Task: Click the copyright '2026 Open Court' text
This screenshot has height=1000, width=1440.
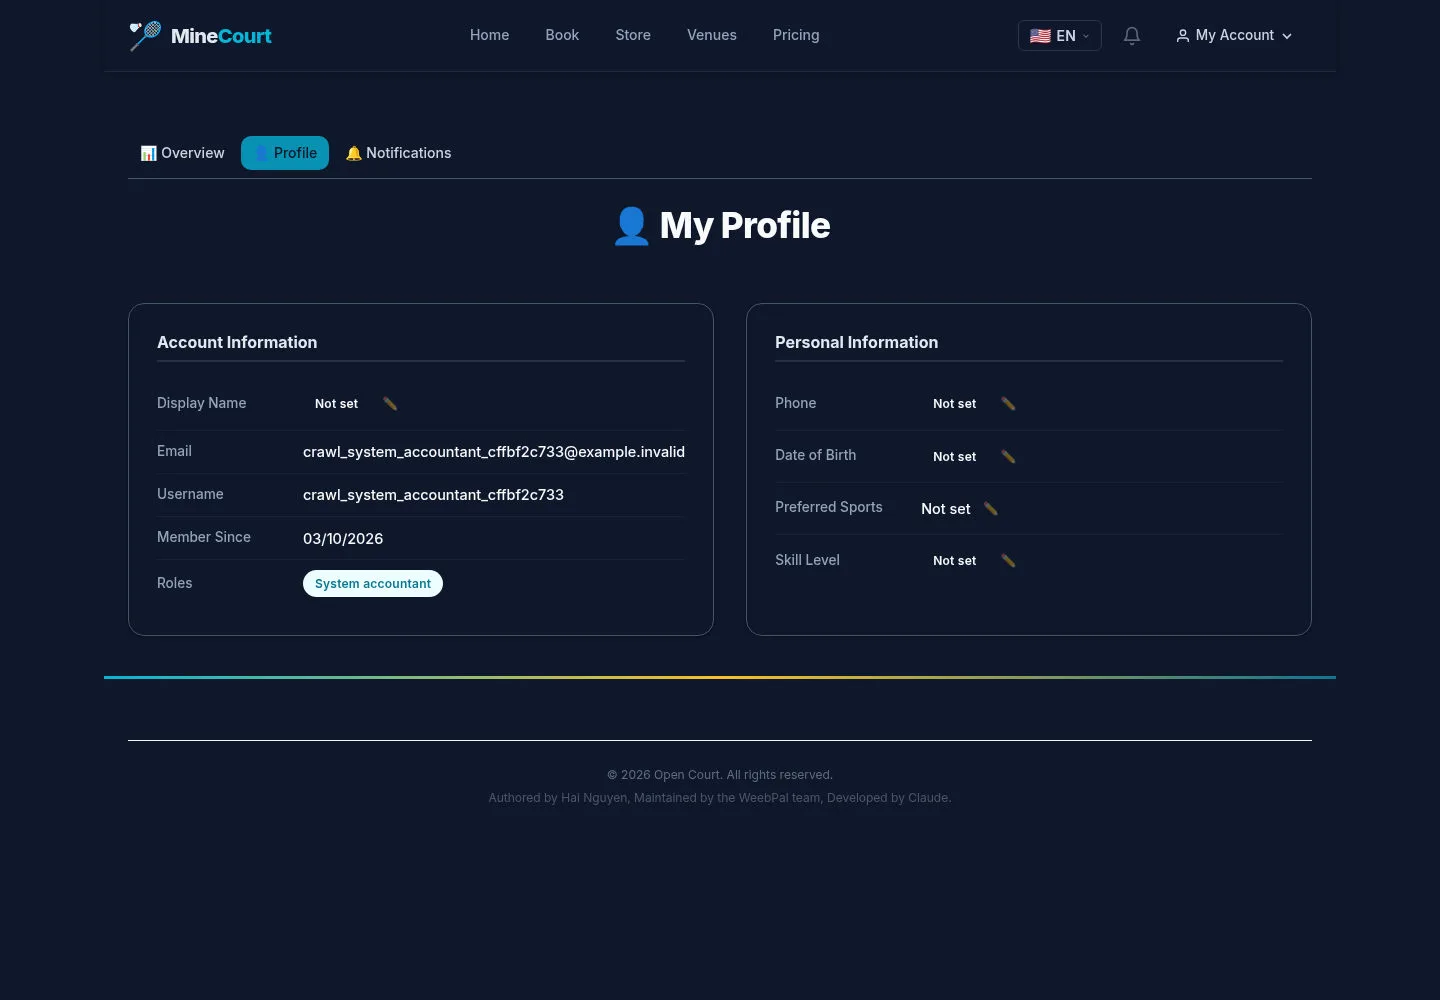Action: pos(720,775)
